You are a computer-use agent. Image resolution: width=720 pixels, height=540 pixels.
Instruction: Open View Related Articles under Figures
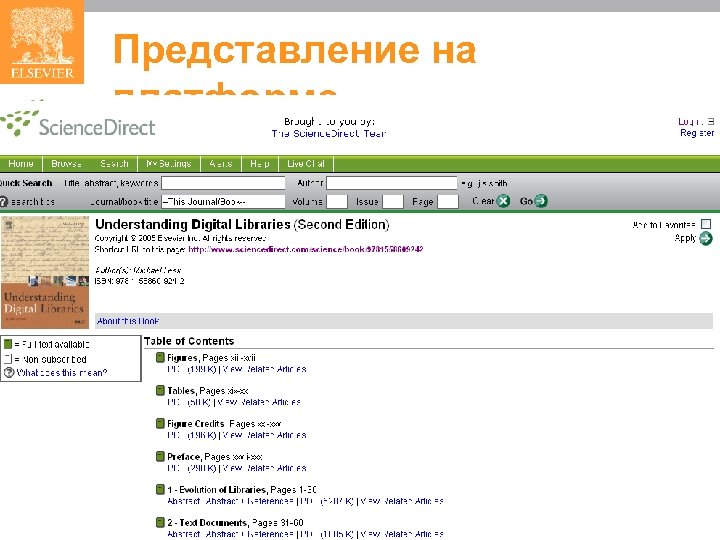pos(264,369)
